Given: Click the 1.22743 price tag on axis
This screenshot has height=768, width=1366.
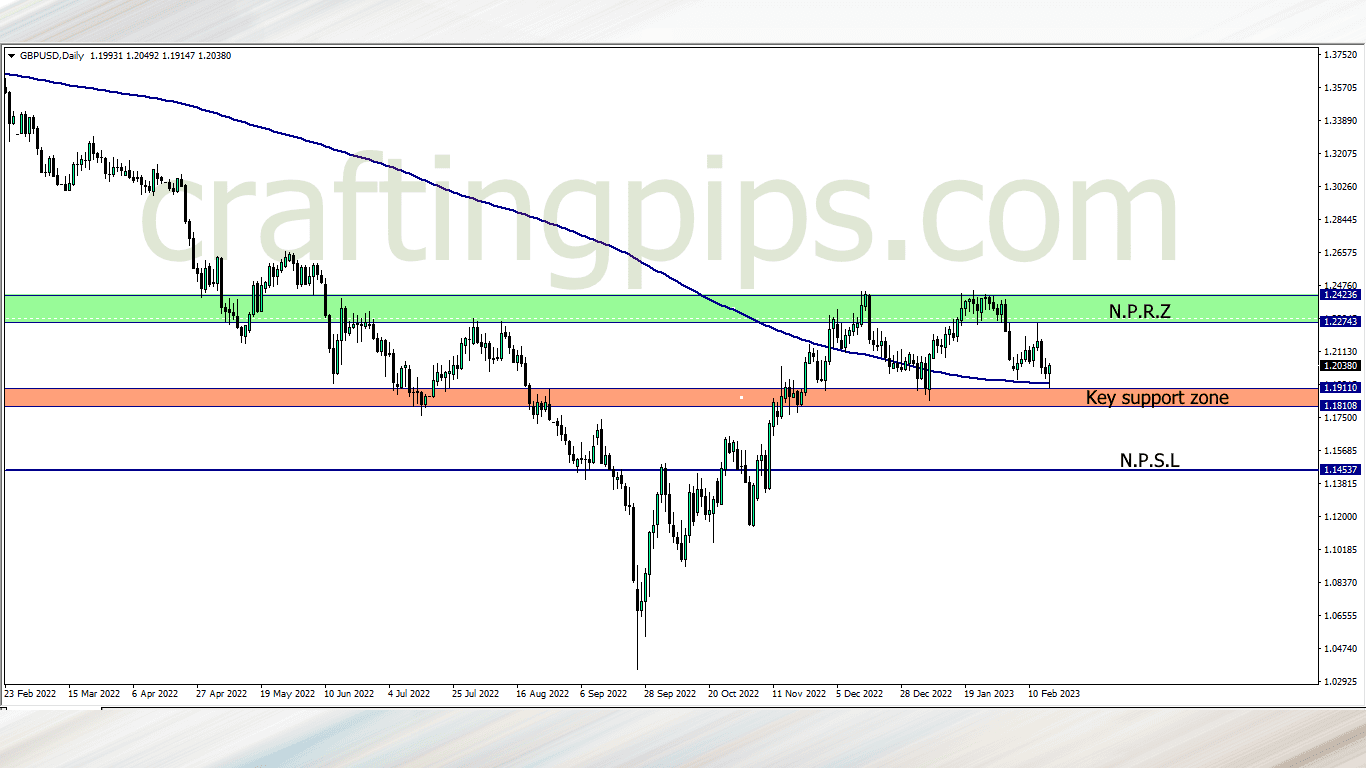Looking at the screenshot, I should tap(1339, 321).
